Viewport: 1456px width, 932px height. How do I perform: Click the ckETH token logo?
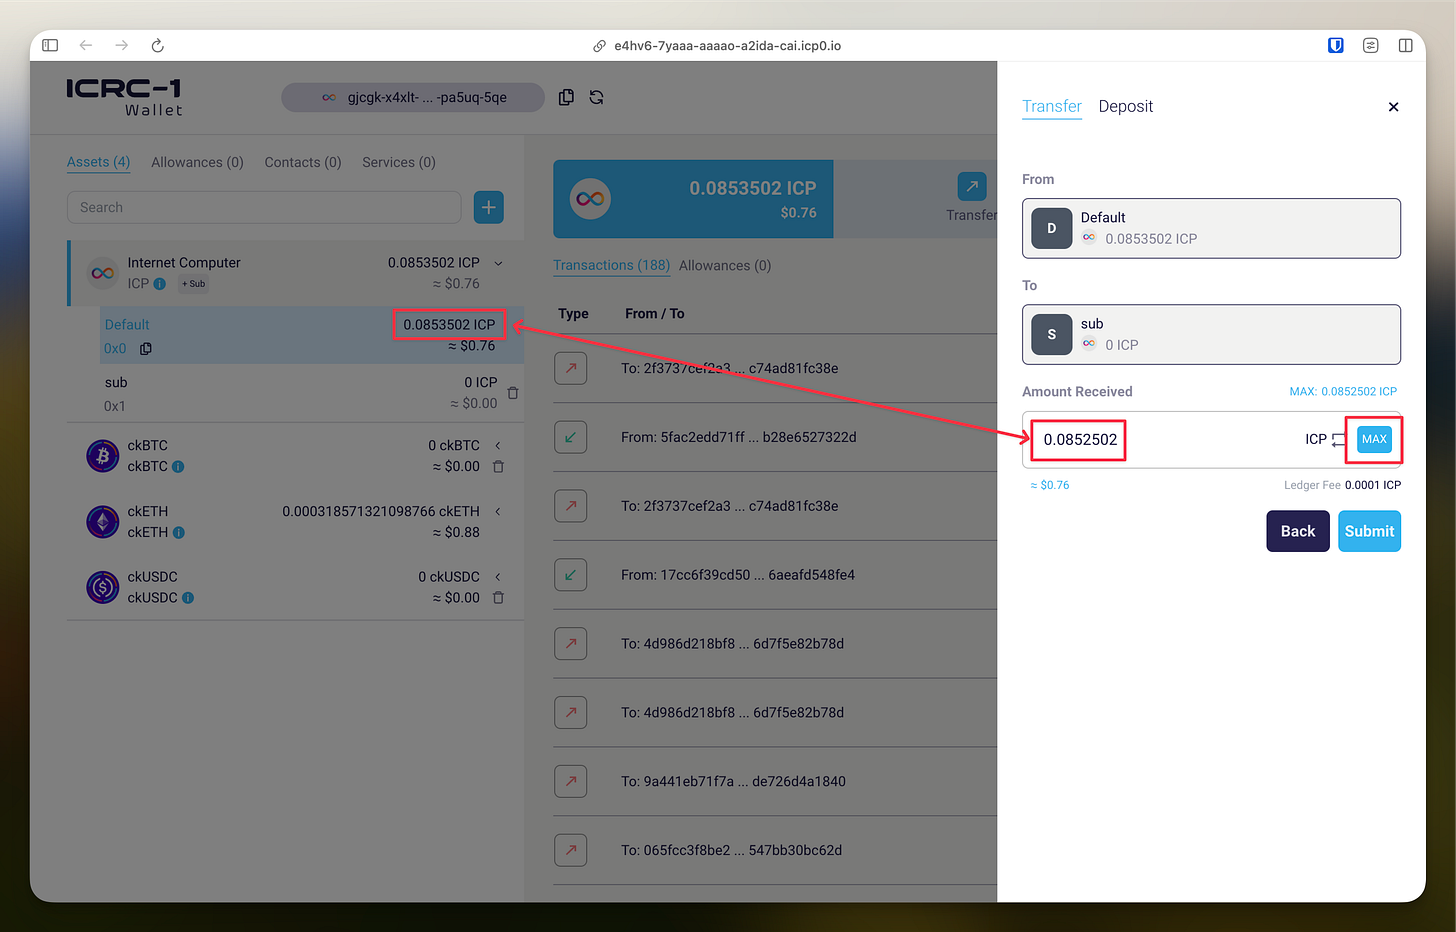102,522
